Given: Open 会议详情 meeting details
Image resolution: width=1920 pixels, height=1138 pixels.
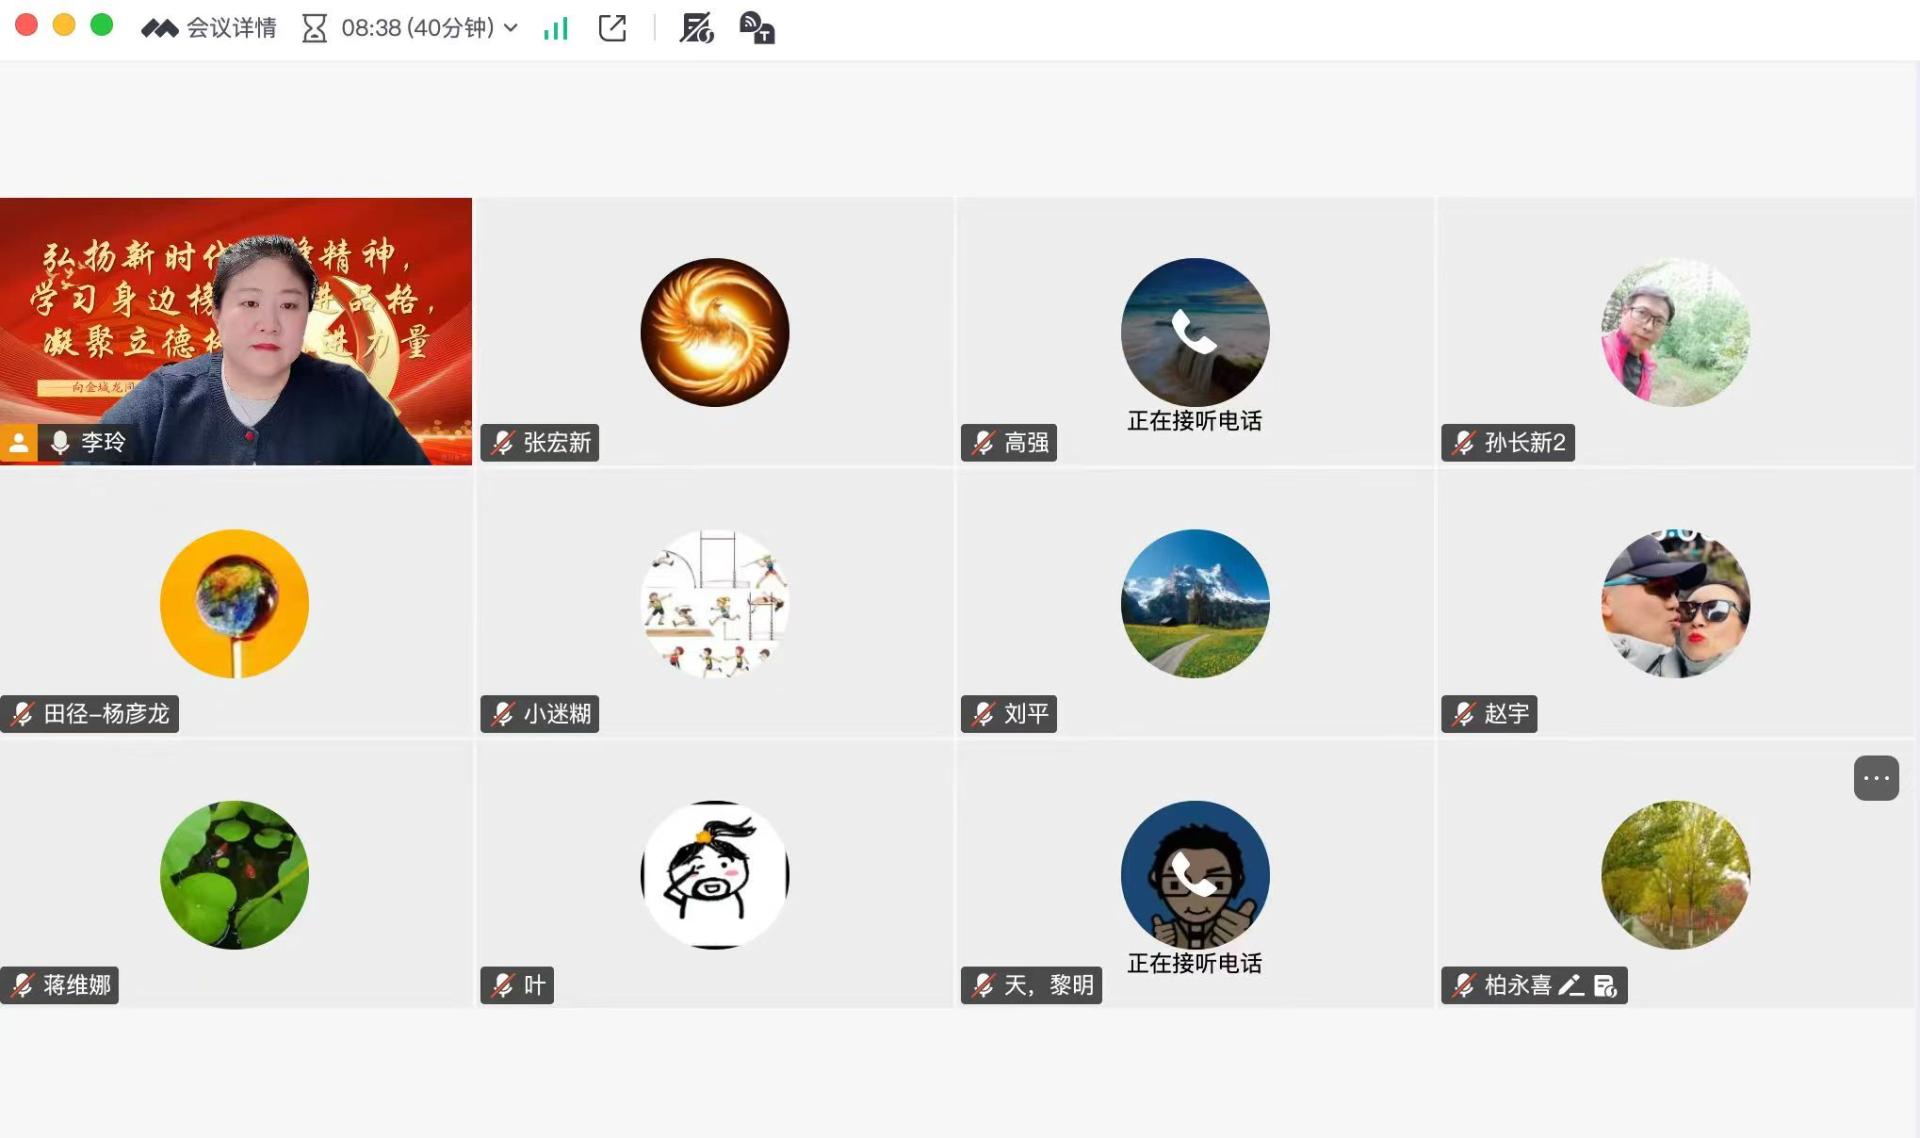Looking at the screenshot, I should click(230, 27).
